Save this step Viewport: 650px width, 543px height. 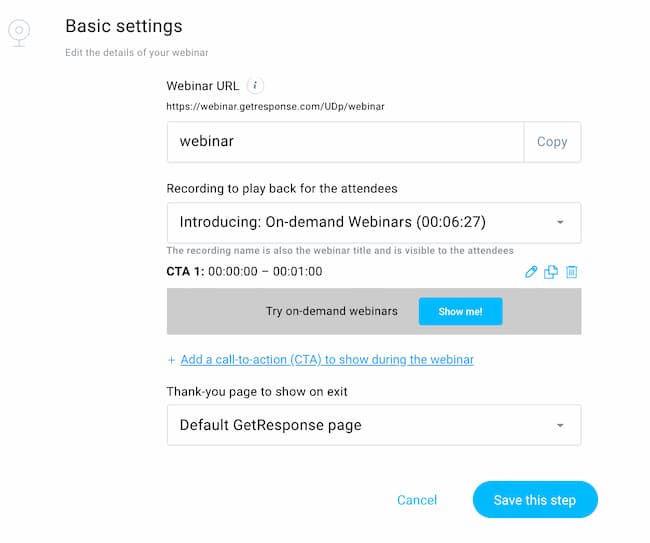click(535, 500)
